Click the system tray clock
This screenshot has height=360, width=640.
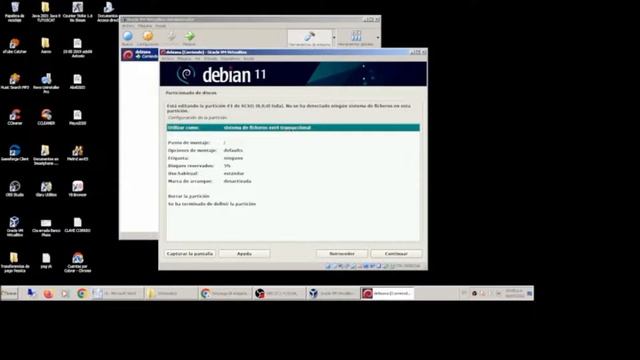514,293
